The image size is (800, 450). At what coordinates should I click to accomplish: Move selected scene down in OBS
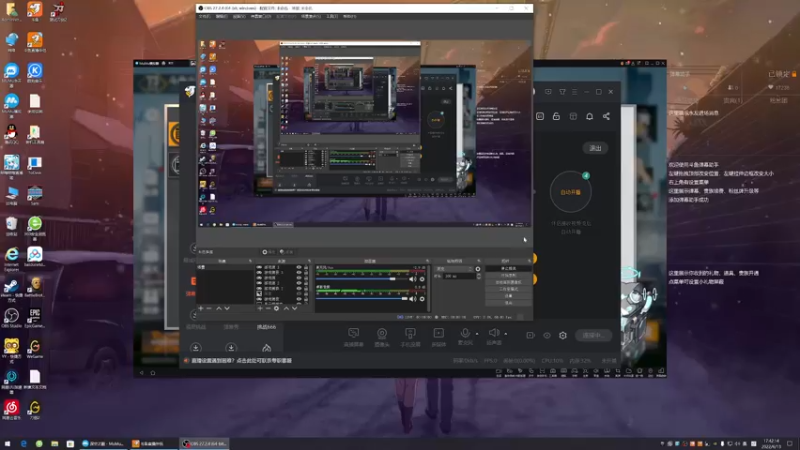[227, 308]
